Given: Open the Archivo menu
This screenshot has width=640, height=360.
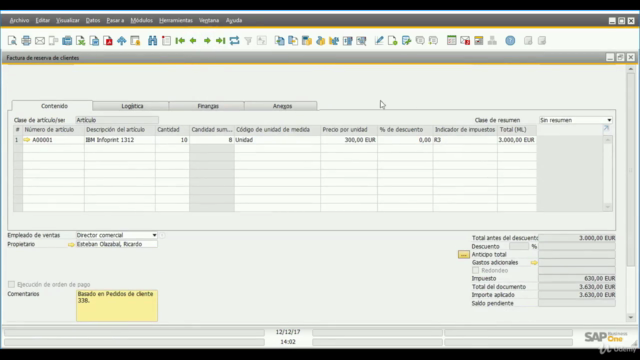Looking at the screenshot, I should 19,20.
